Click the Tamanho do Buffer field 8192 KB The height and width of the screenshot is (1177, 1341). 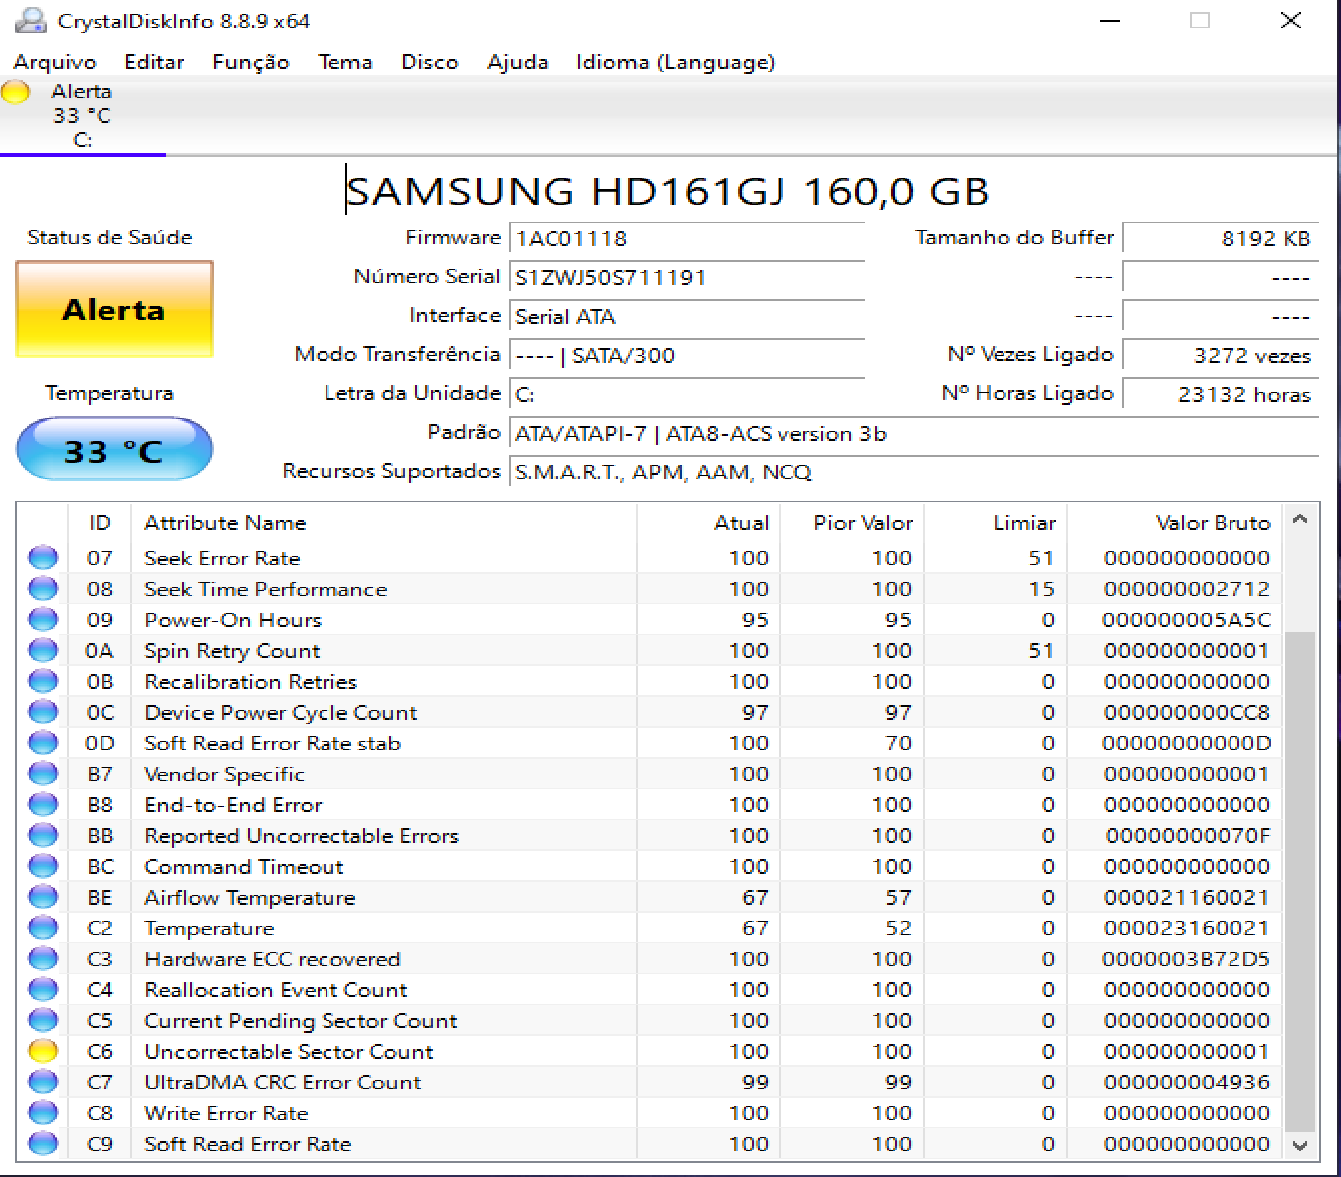(1221, 238)
